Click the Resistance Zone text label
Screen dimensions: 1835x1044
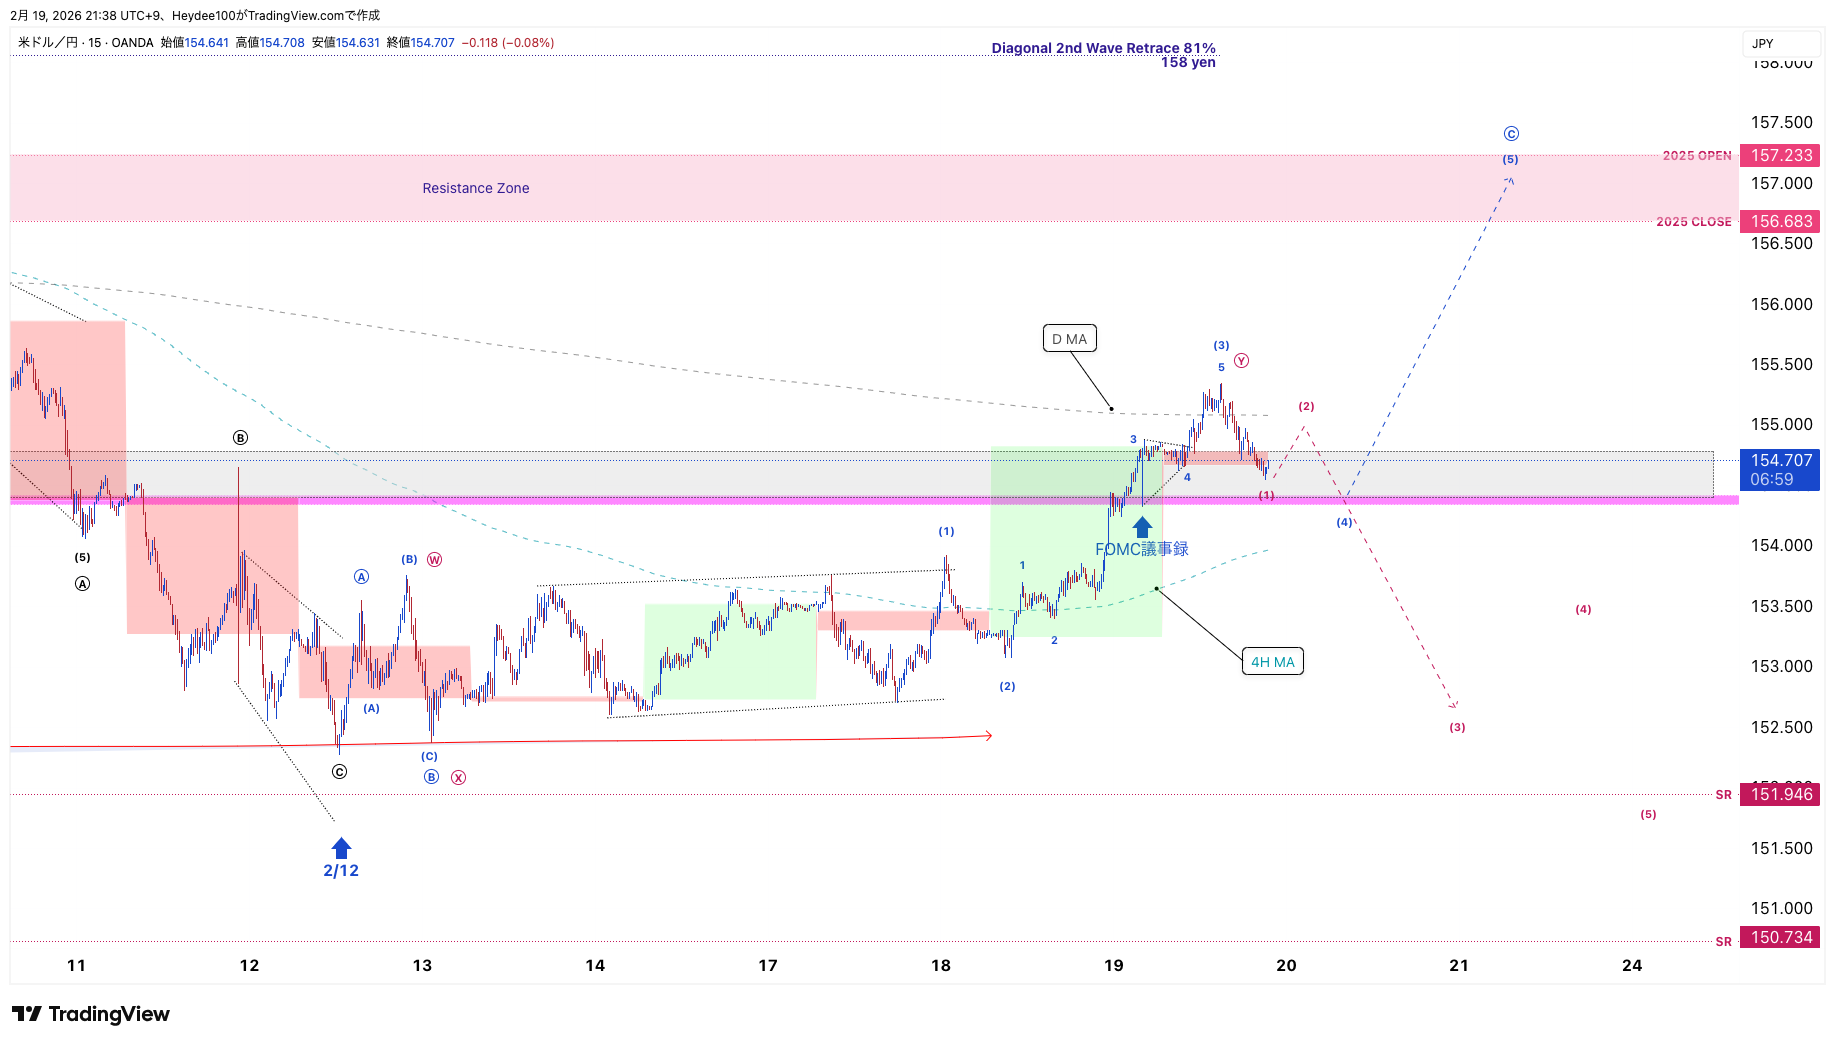475,188
